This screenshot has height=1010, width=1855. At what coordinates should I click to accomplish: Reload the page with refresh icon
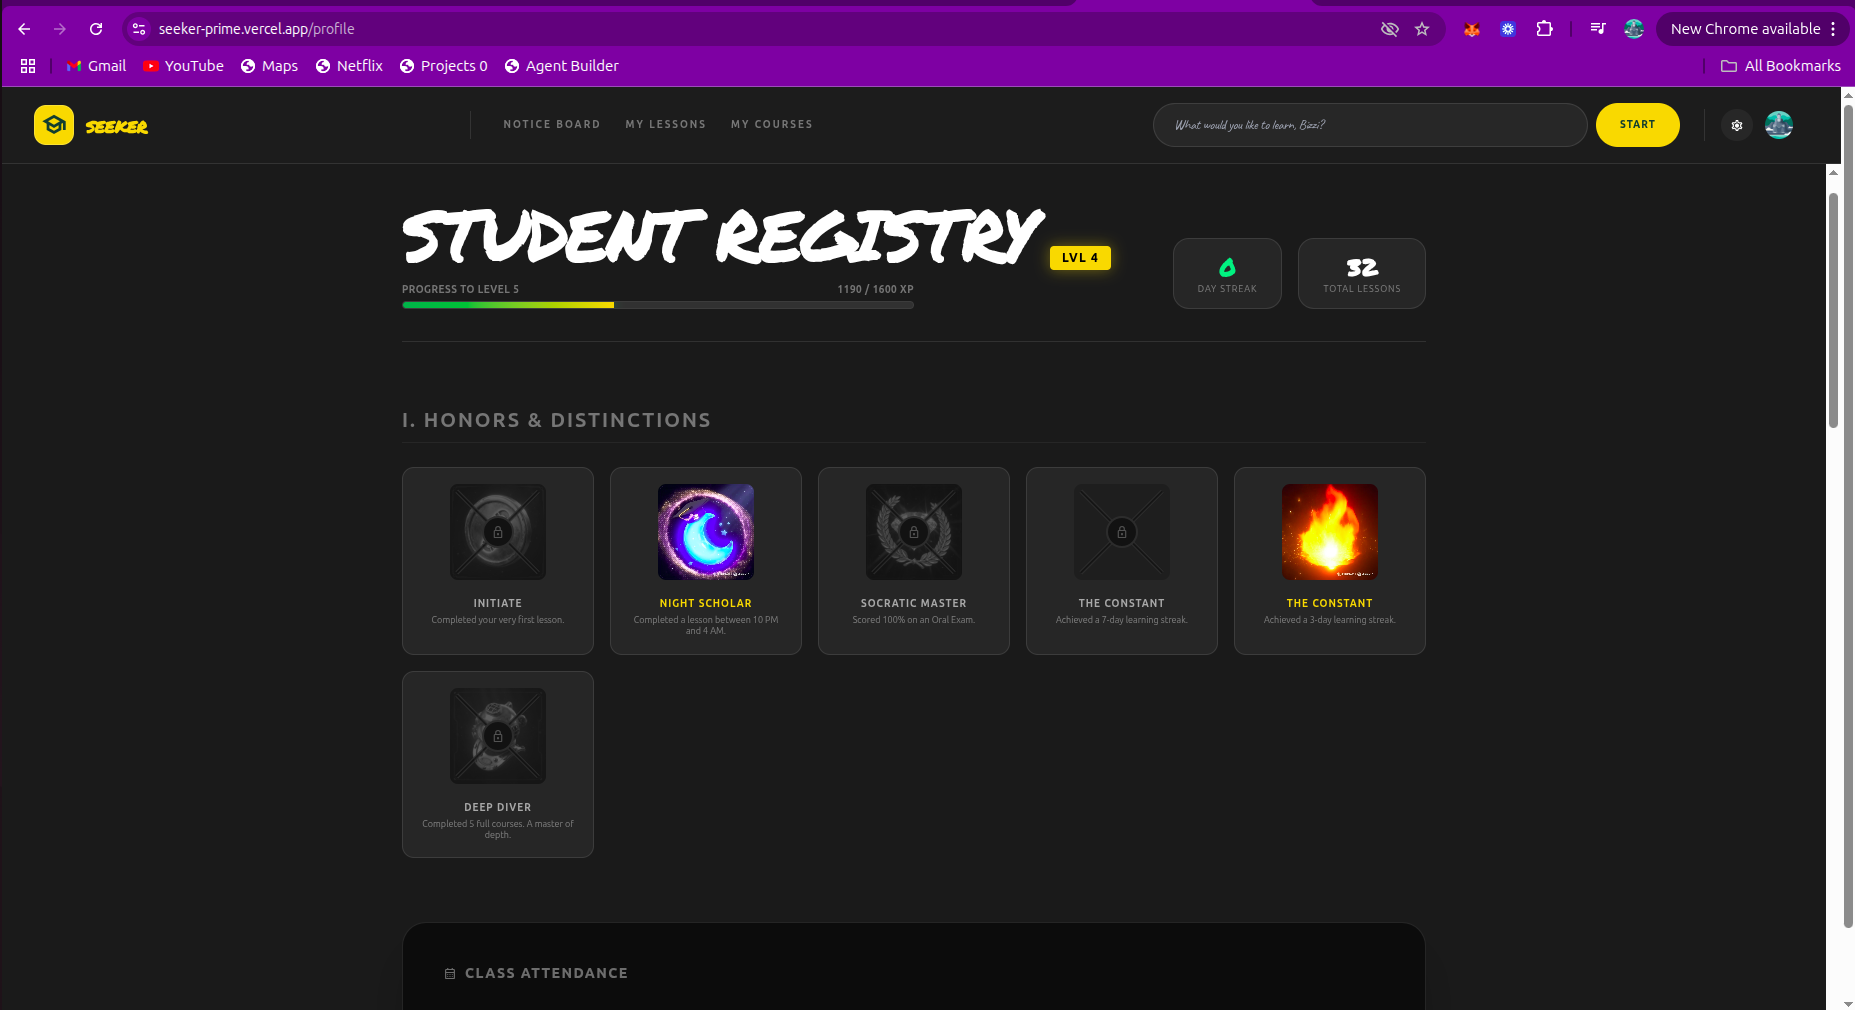tap(96, 29)
